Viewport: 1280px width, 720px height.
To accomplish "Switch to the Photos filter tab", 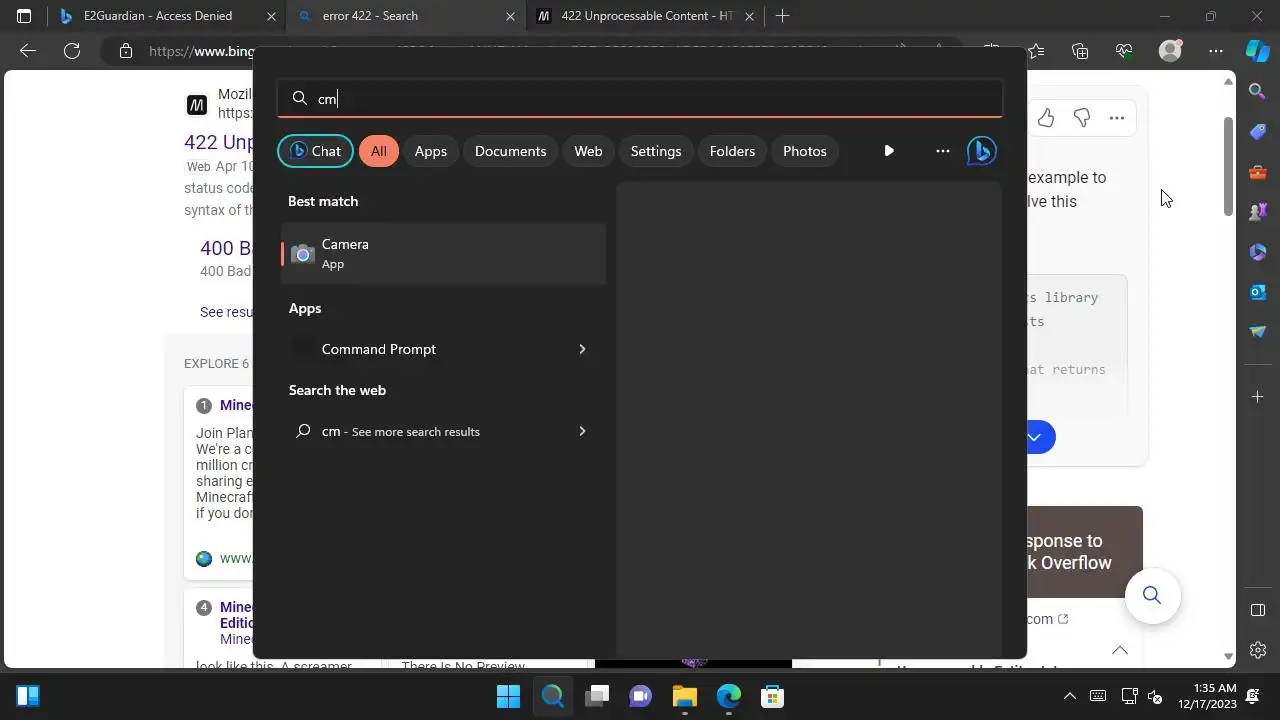I will click(x=805, y=151).
